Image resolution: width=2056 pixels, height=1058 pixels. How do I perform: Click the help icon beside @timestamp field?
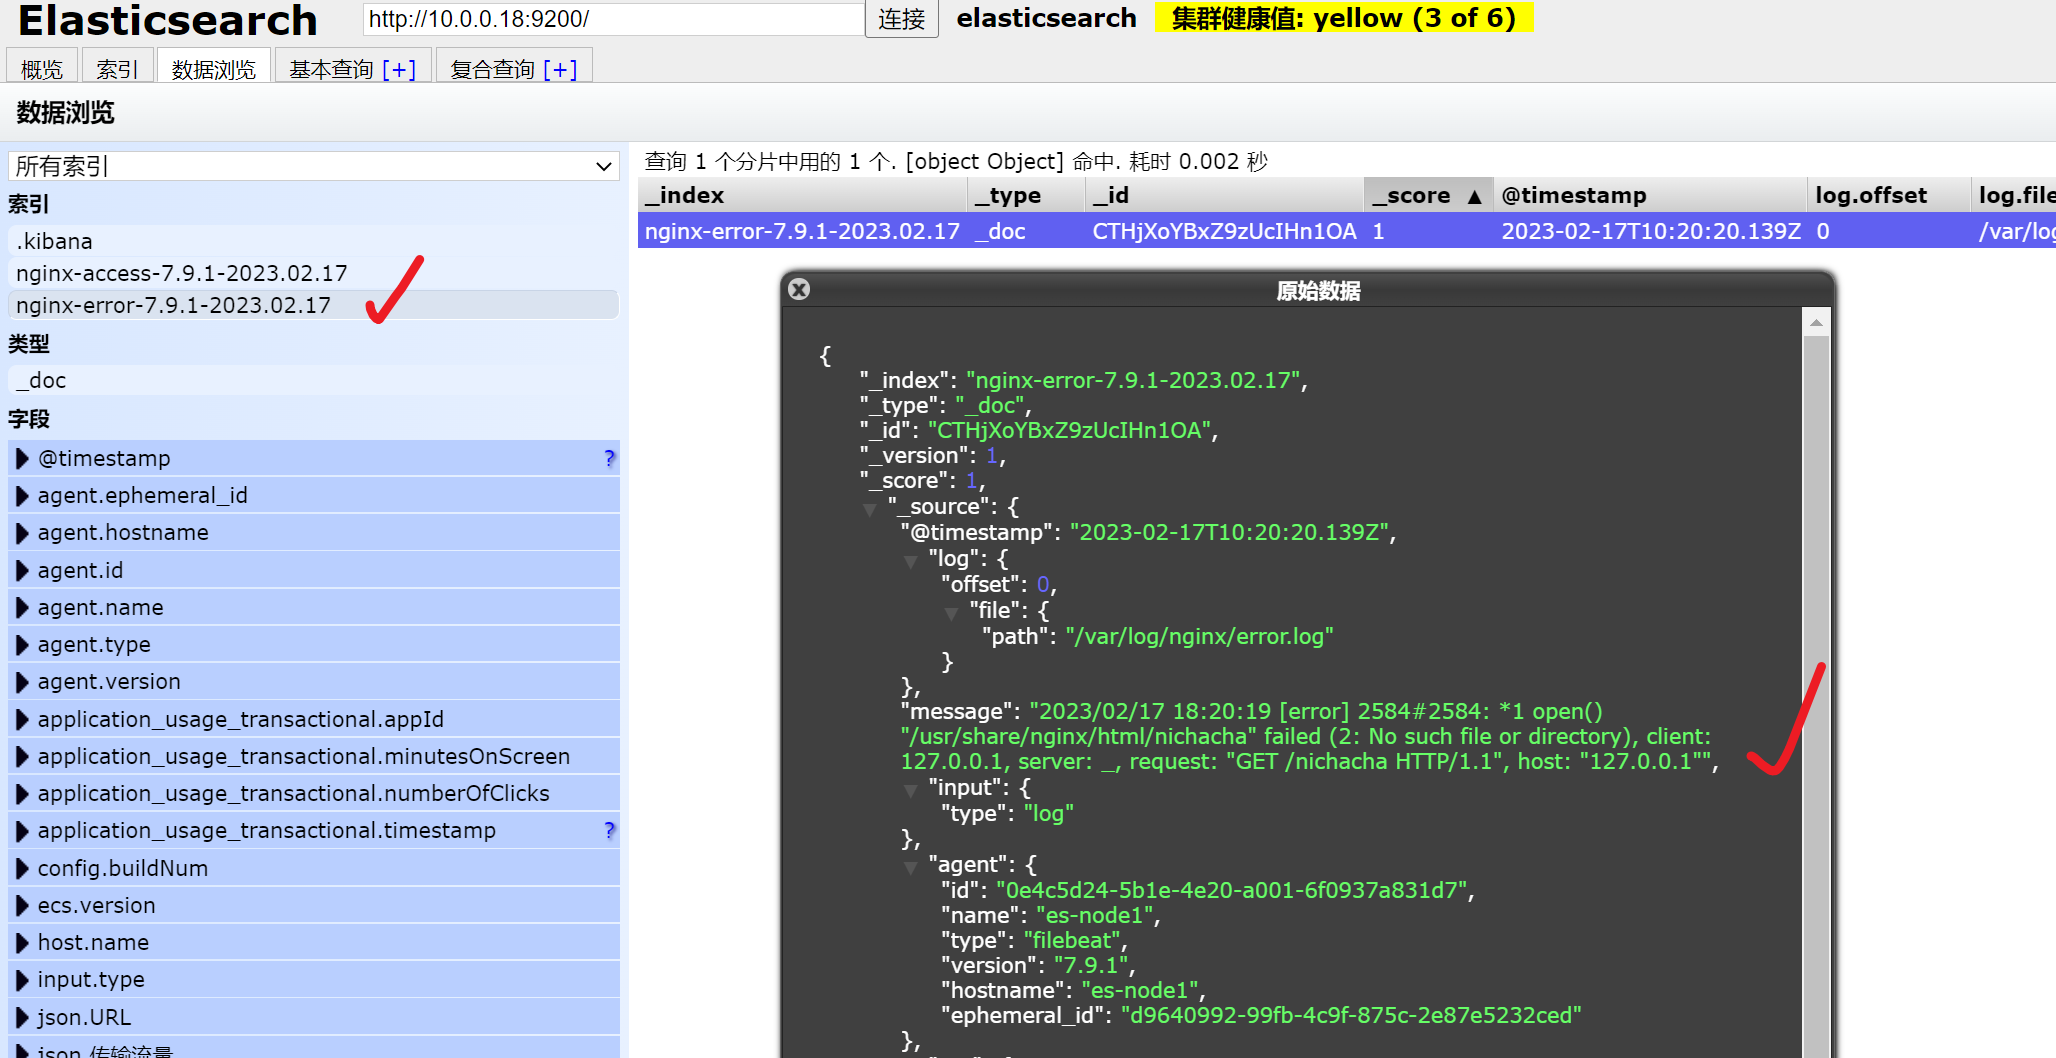click(x=609, y=458)
